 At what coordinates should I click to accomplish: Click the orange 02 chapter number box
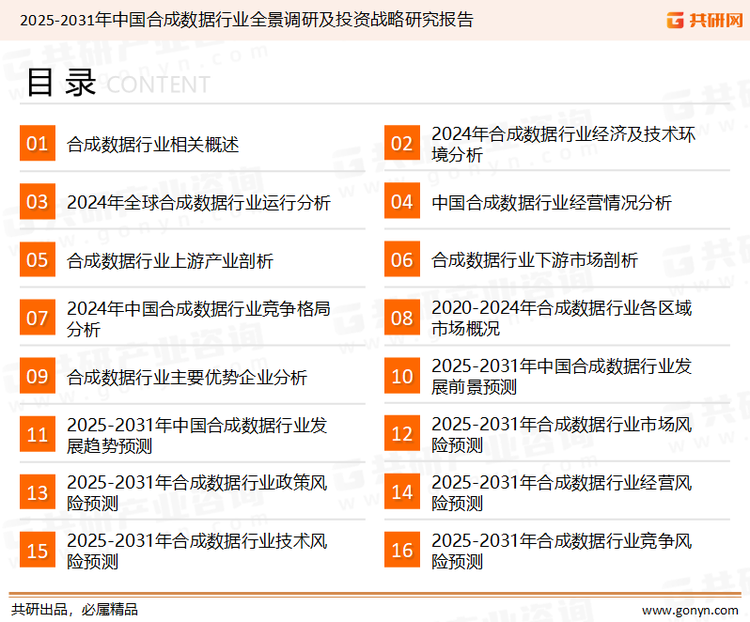pos(402,144)
